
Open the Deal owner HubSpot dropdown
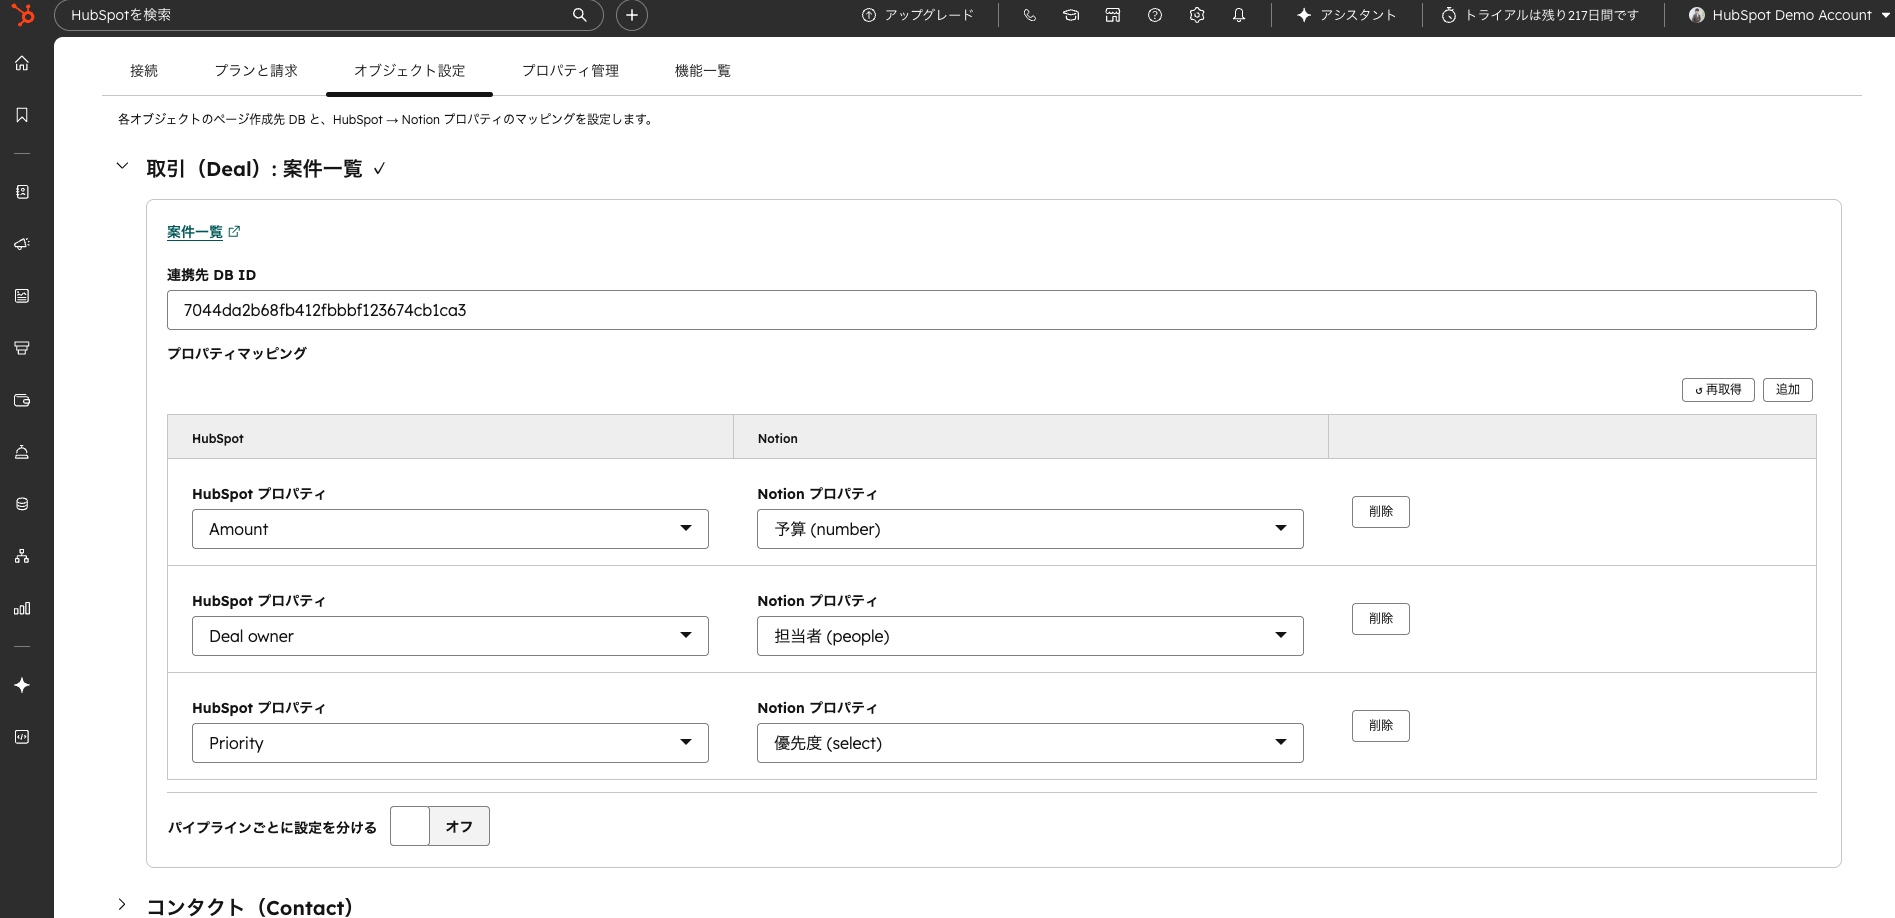click(x=450, y=636)
